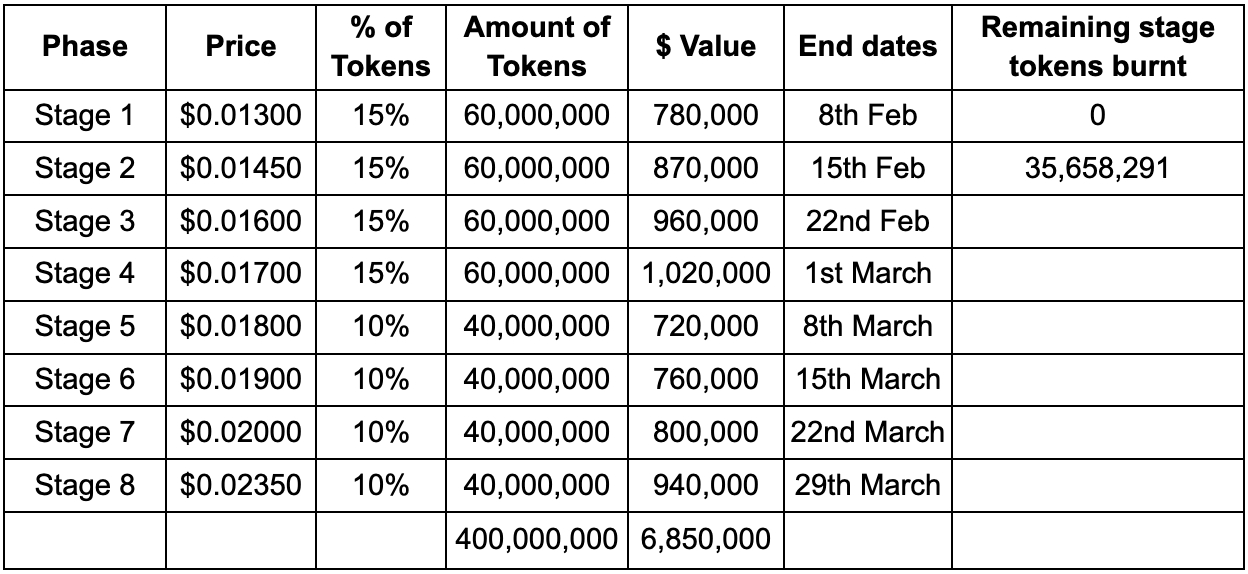Select the 6,850,000 total value cell
Viewport: 1248px width, 574px height.
(x=706, y=540)
